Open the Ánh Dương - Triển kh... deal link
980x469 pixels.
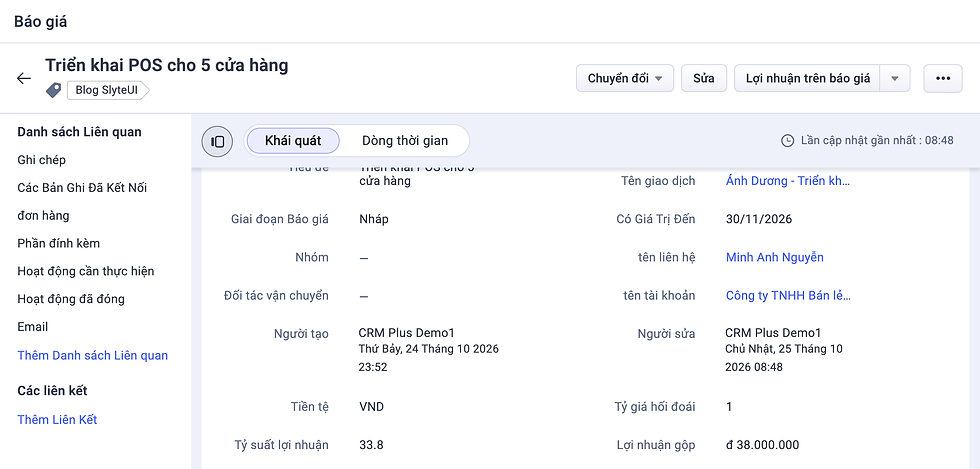(788, 181)
